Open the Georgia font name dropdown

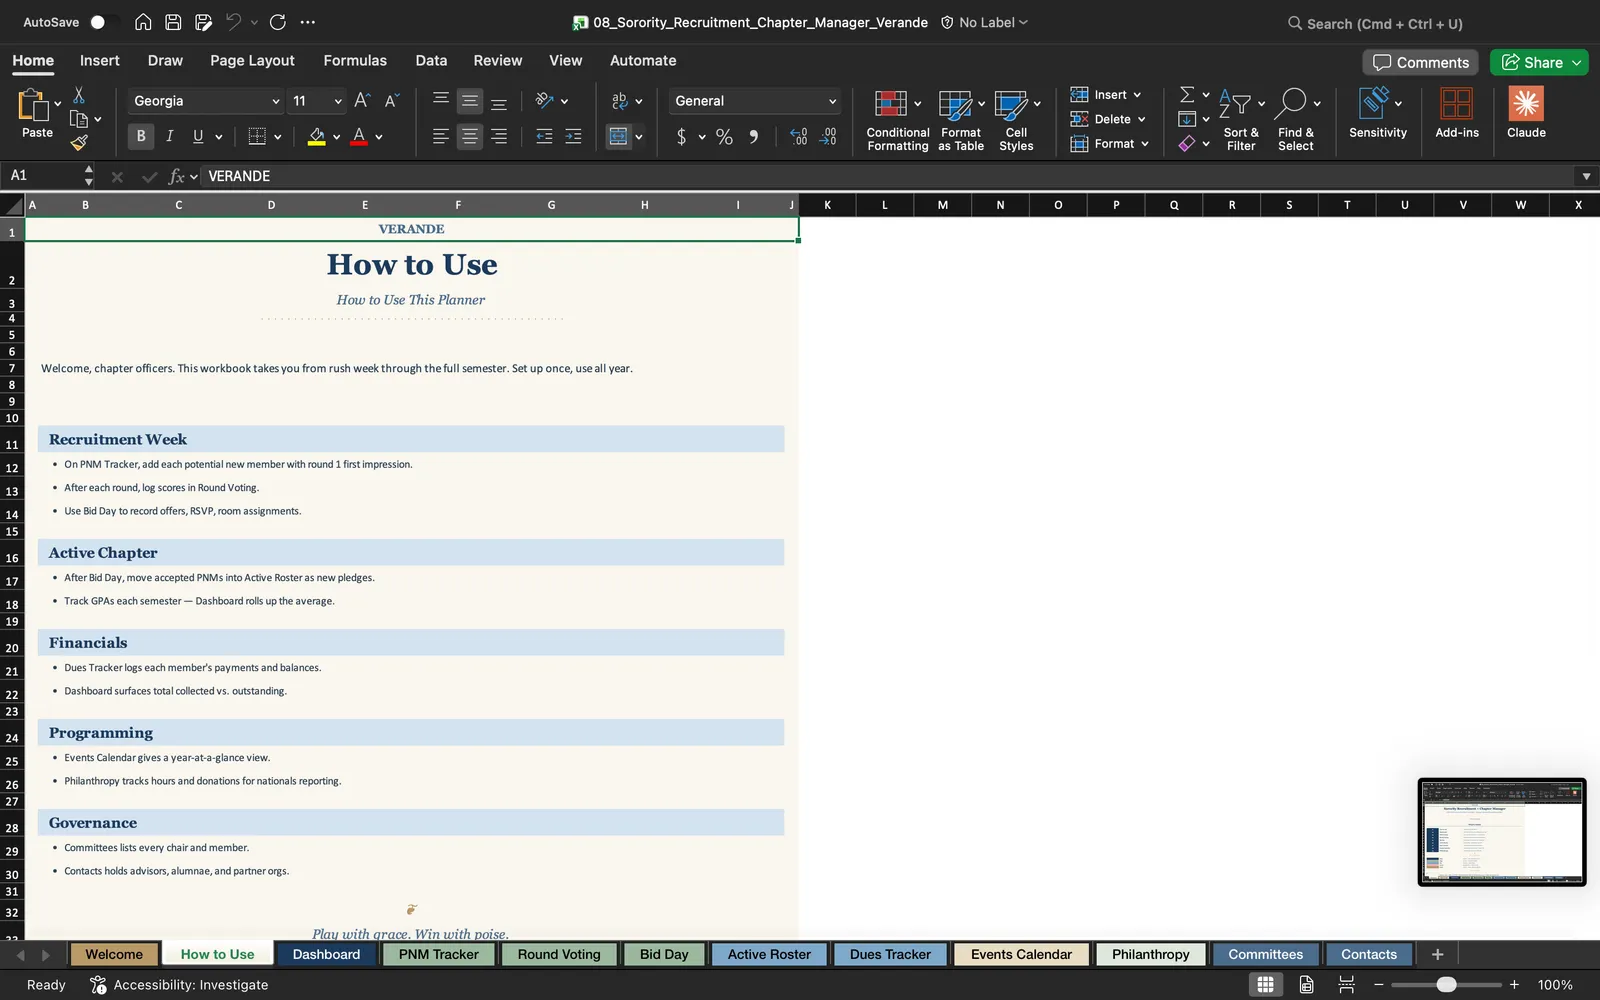pyautogui.click(x=275, y=101)
